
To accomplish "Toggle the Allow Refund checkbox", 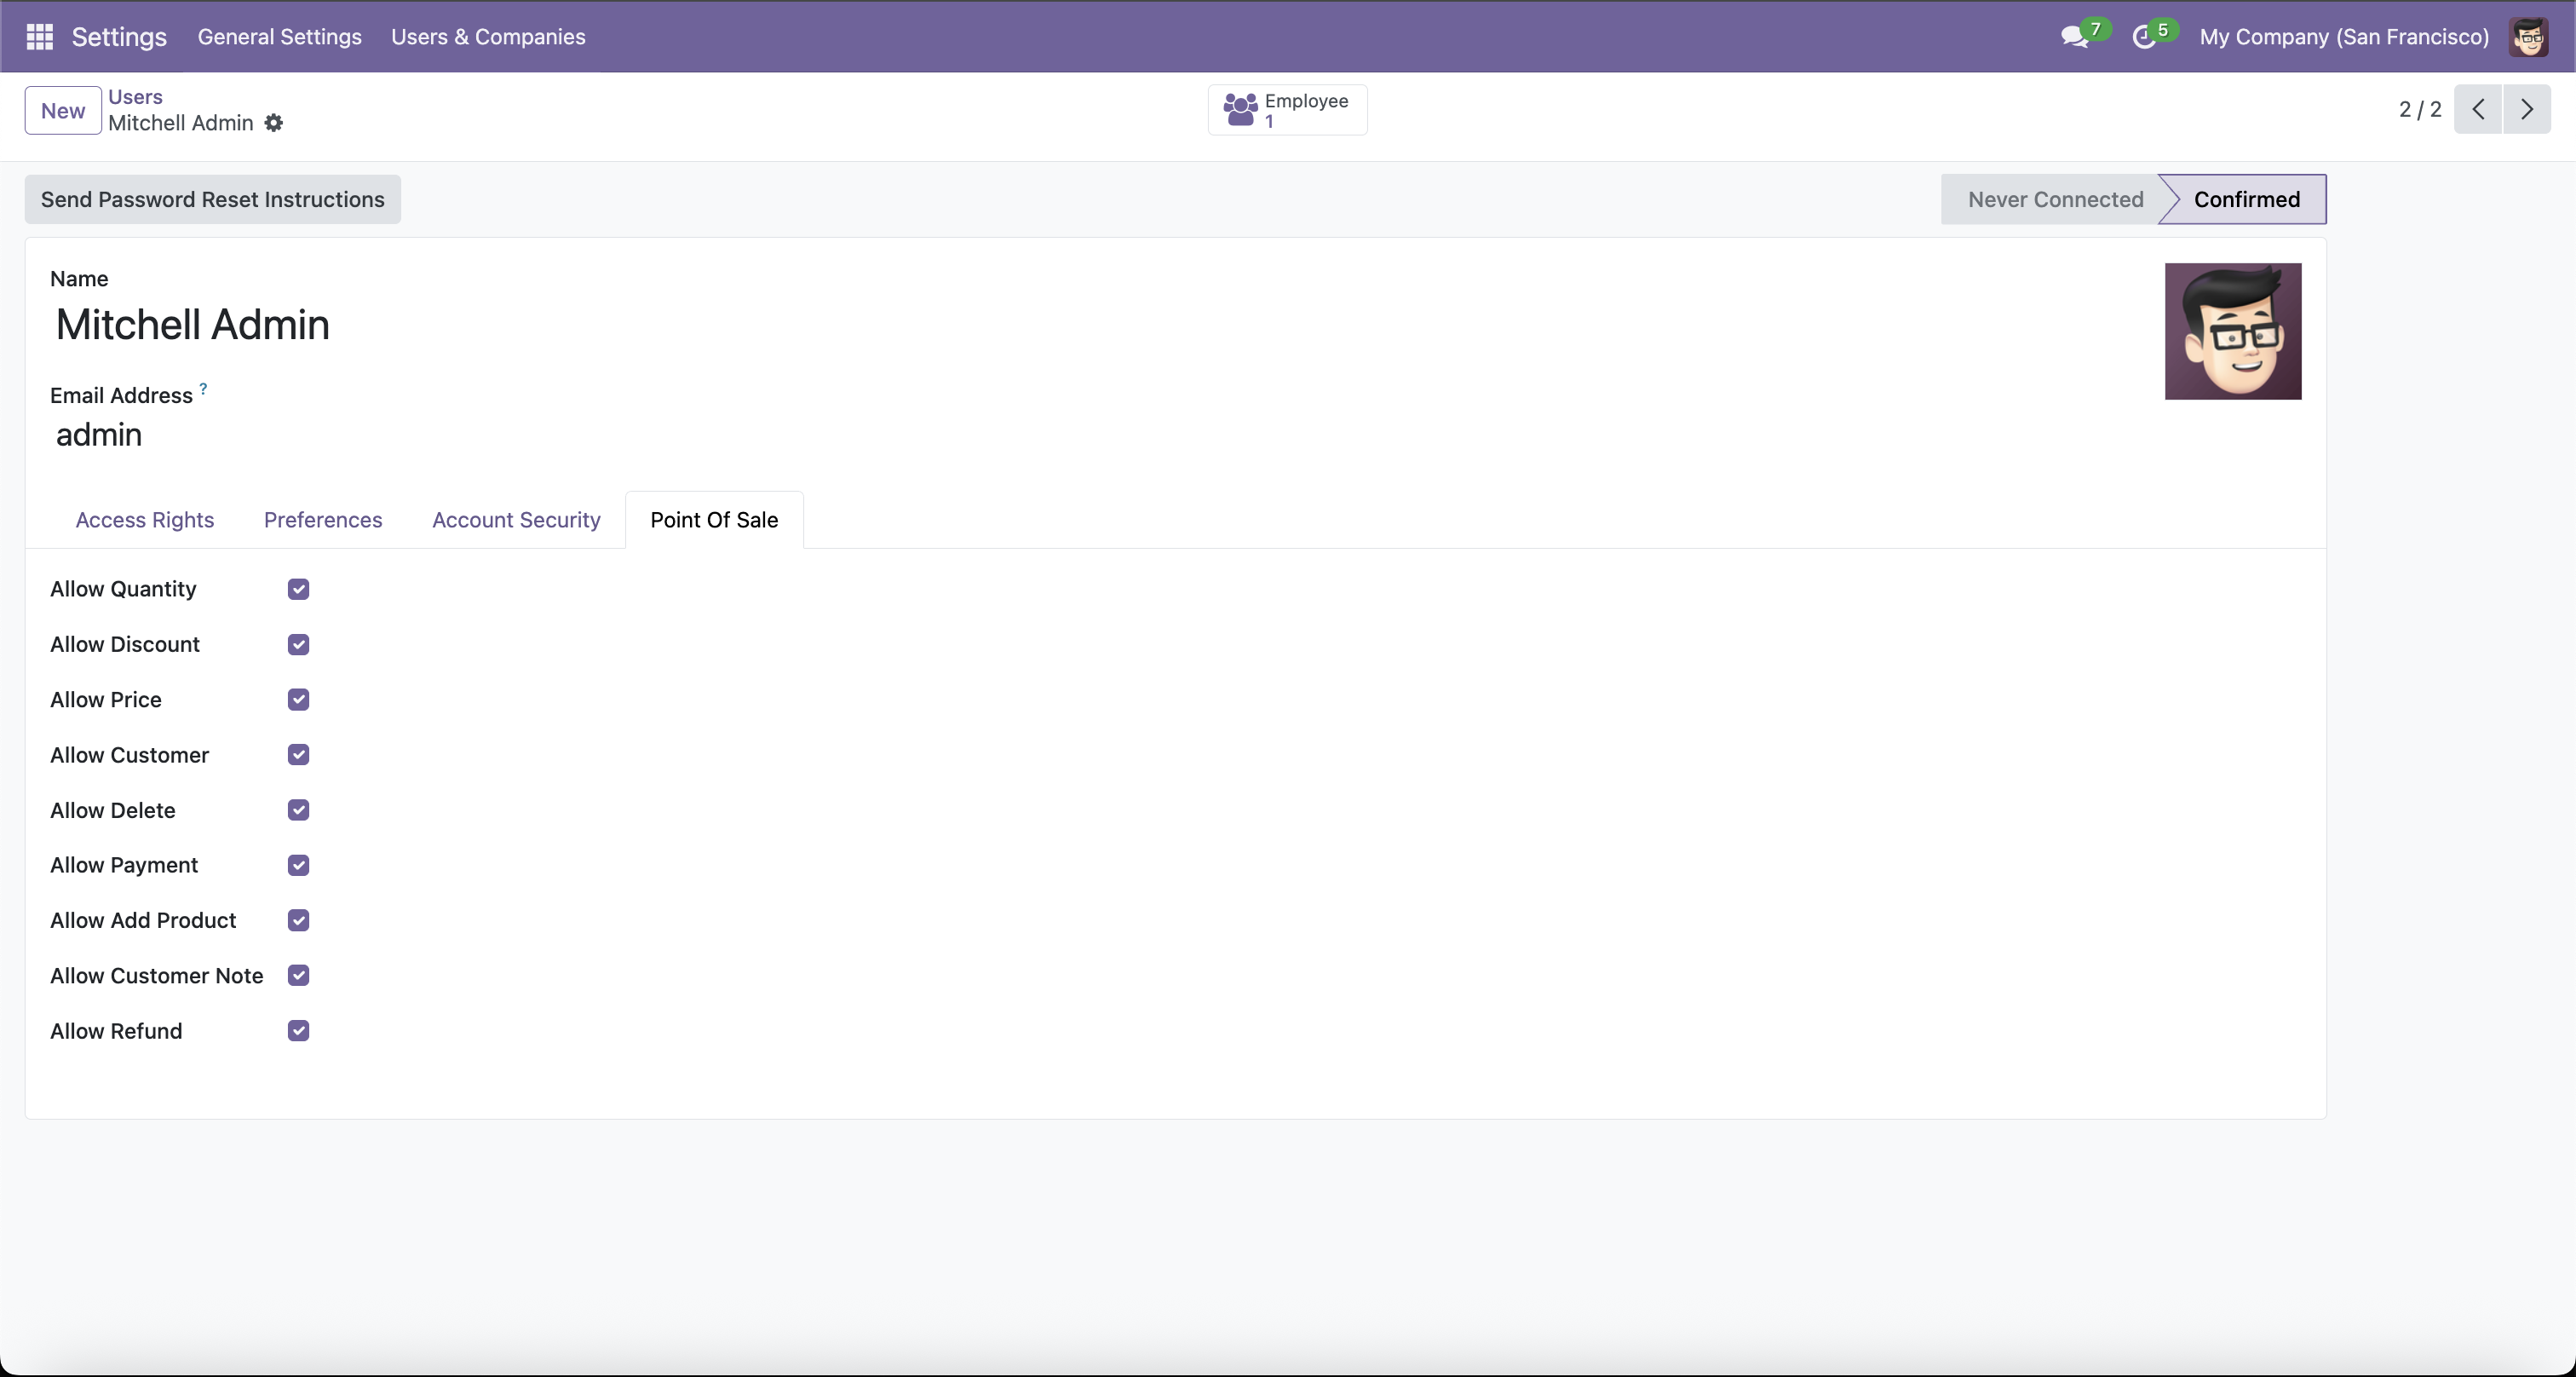I will click(298, 1031).
